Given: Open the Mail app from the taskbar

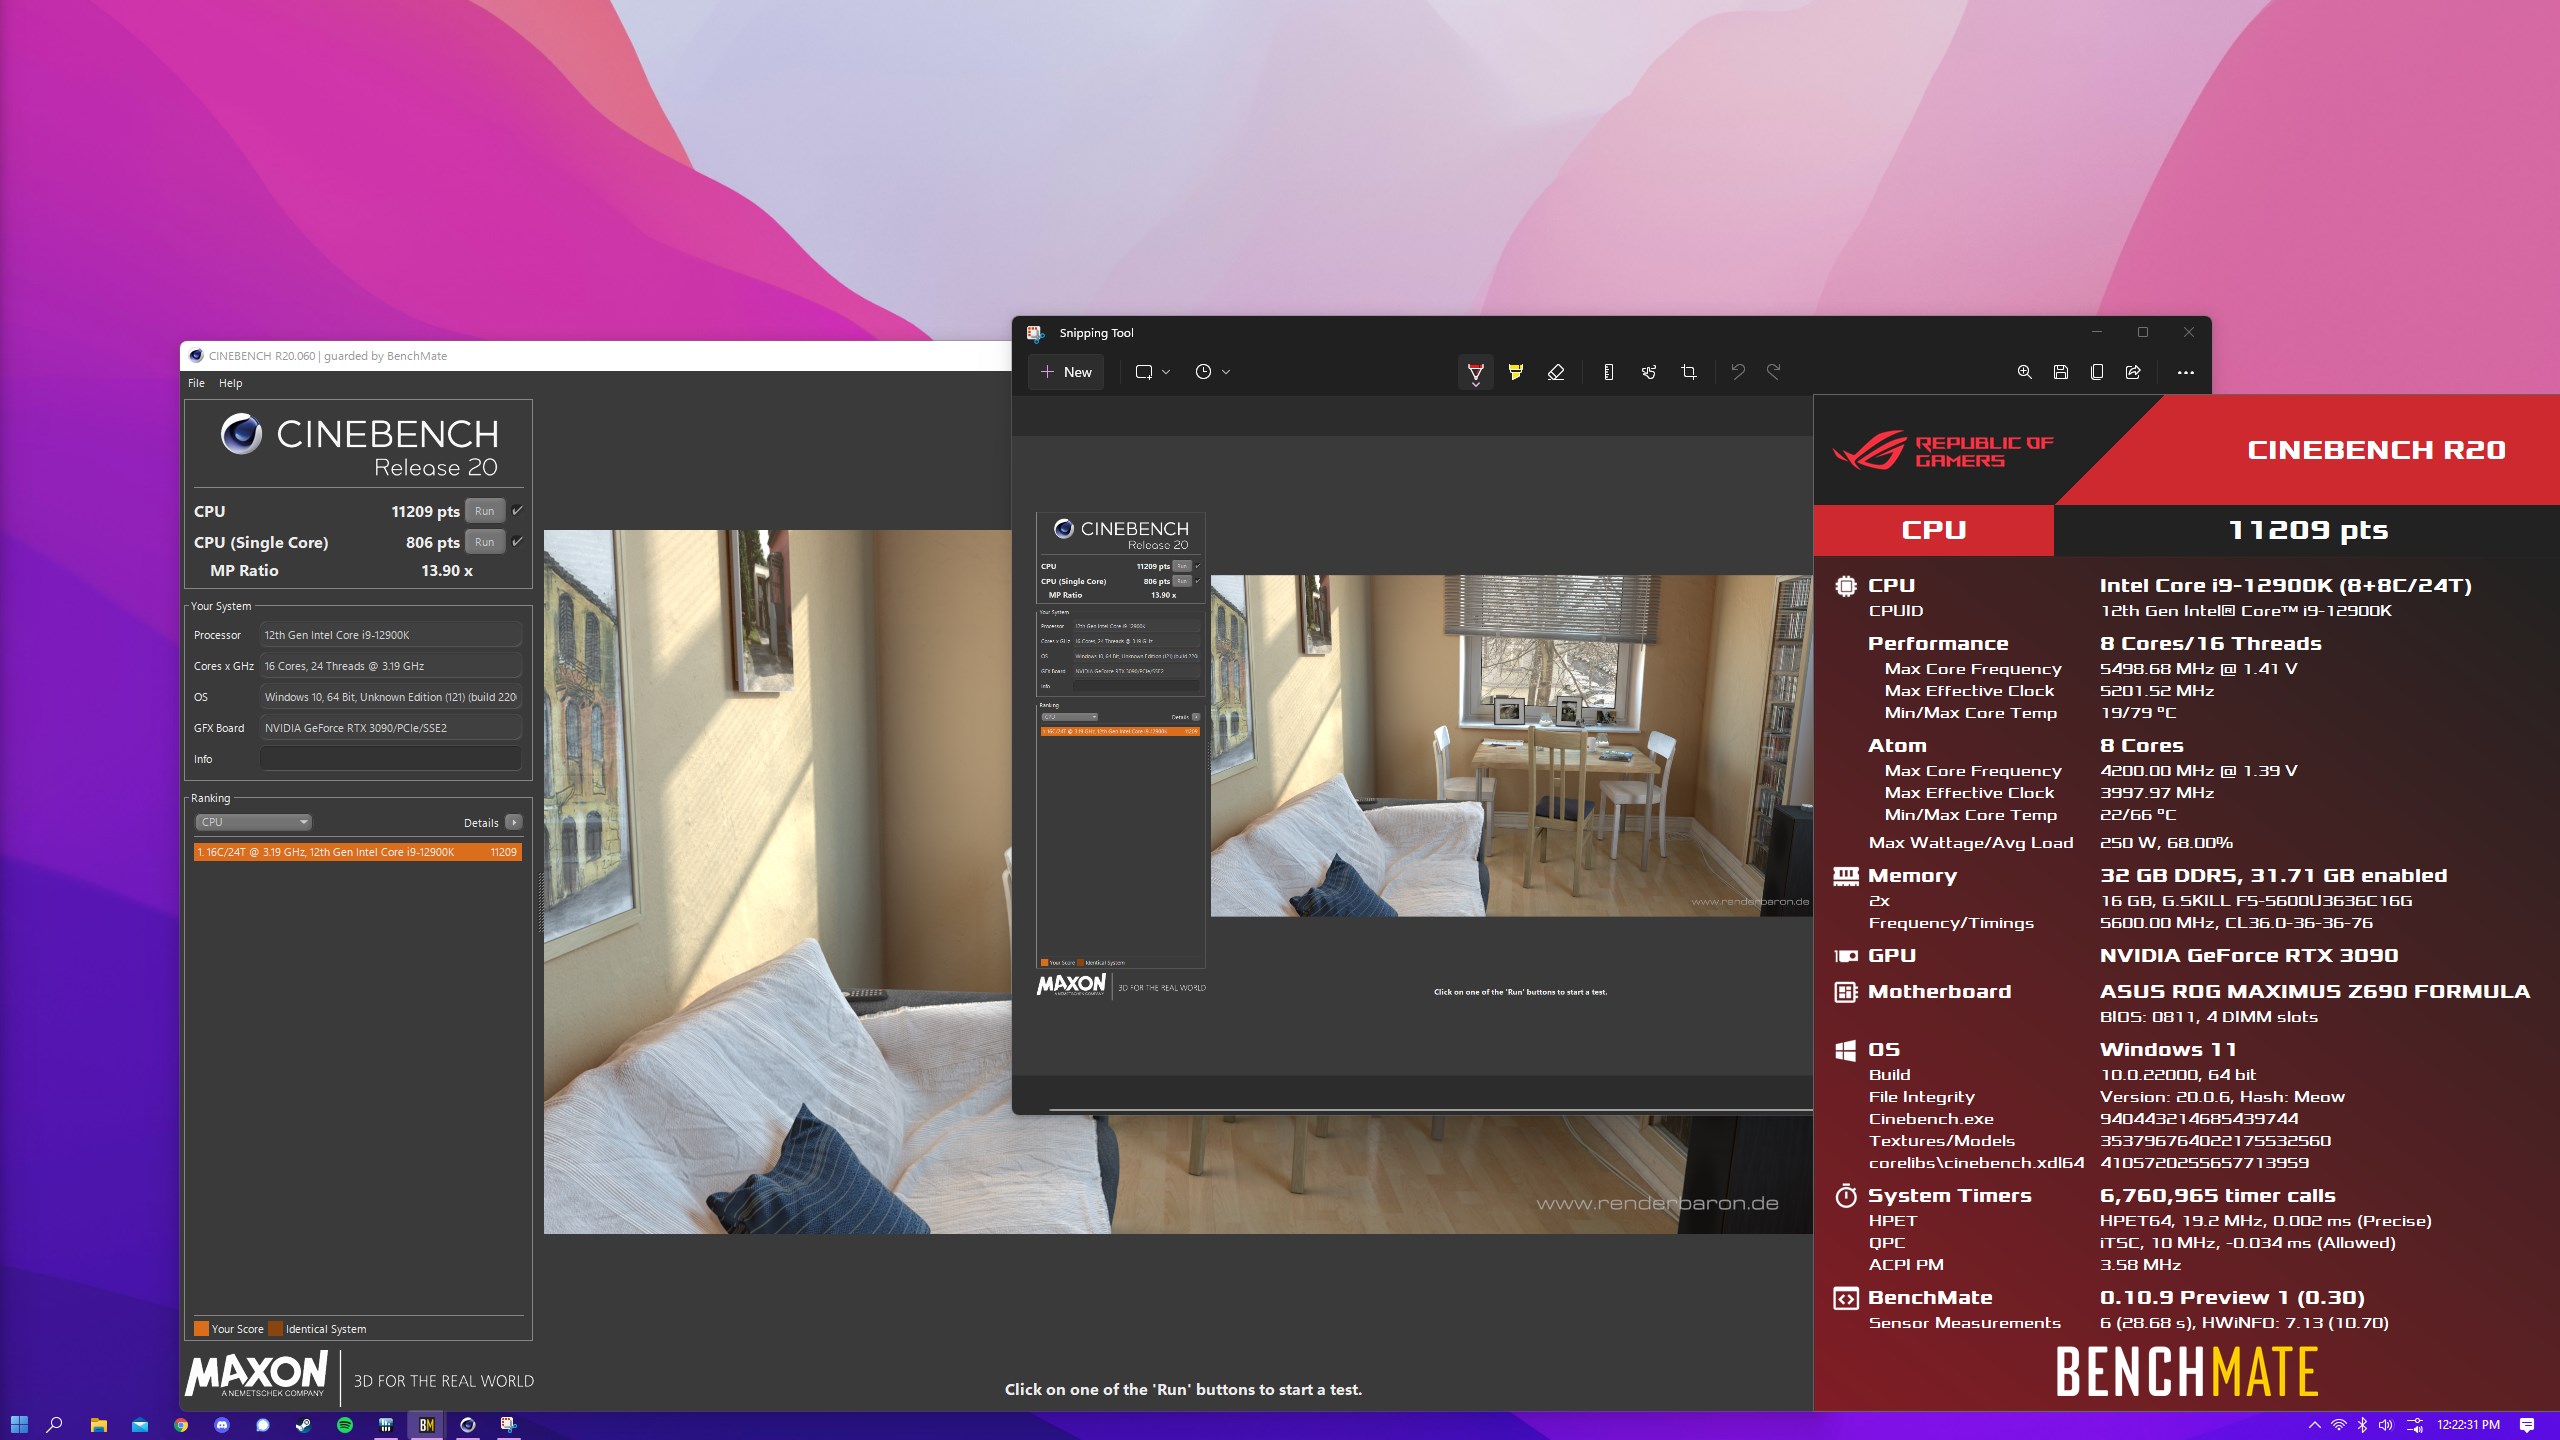Looking at the screenshot, I should coord(140,1424).
